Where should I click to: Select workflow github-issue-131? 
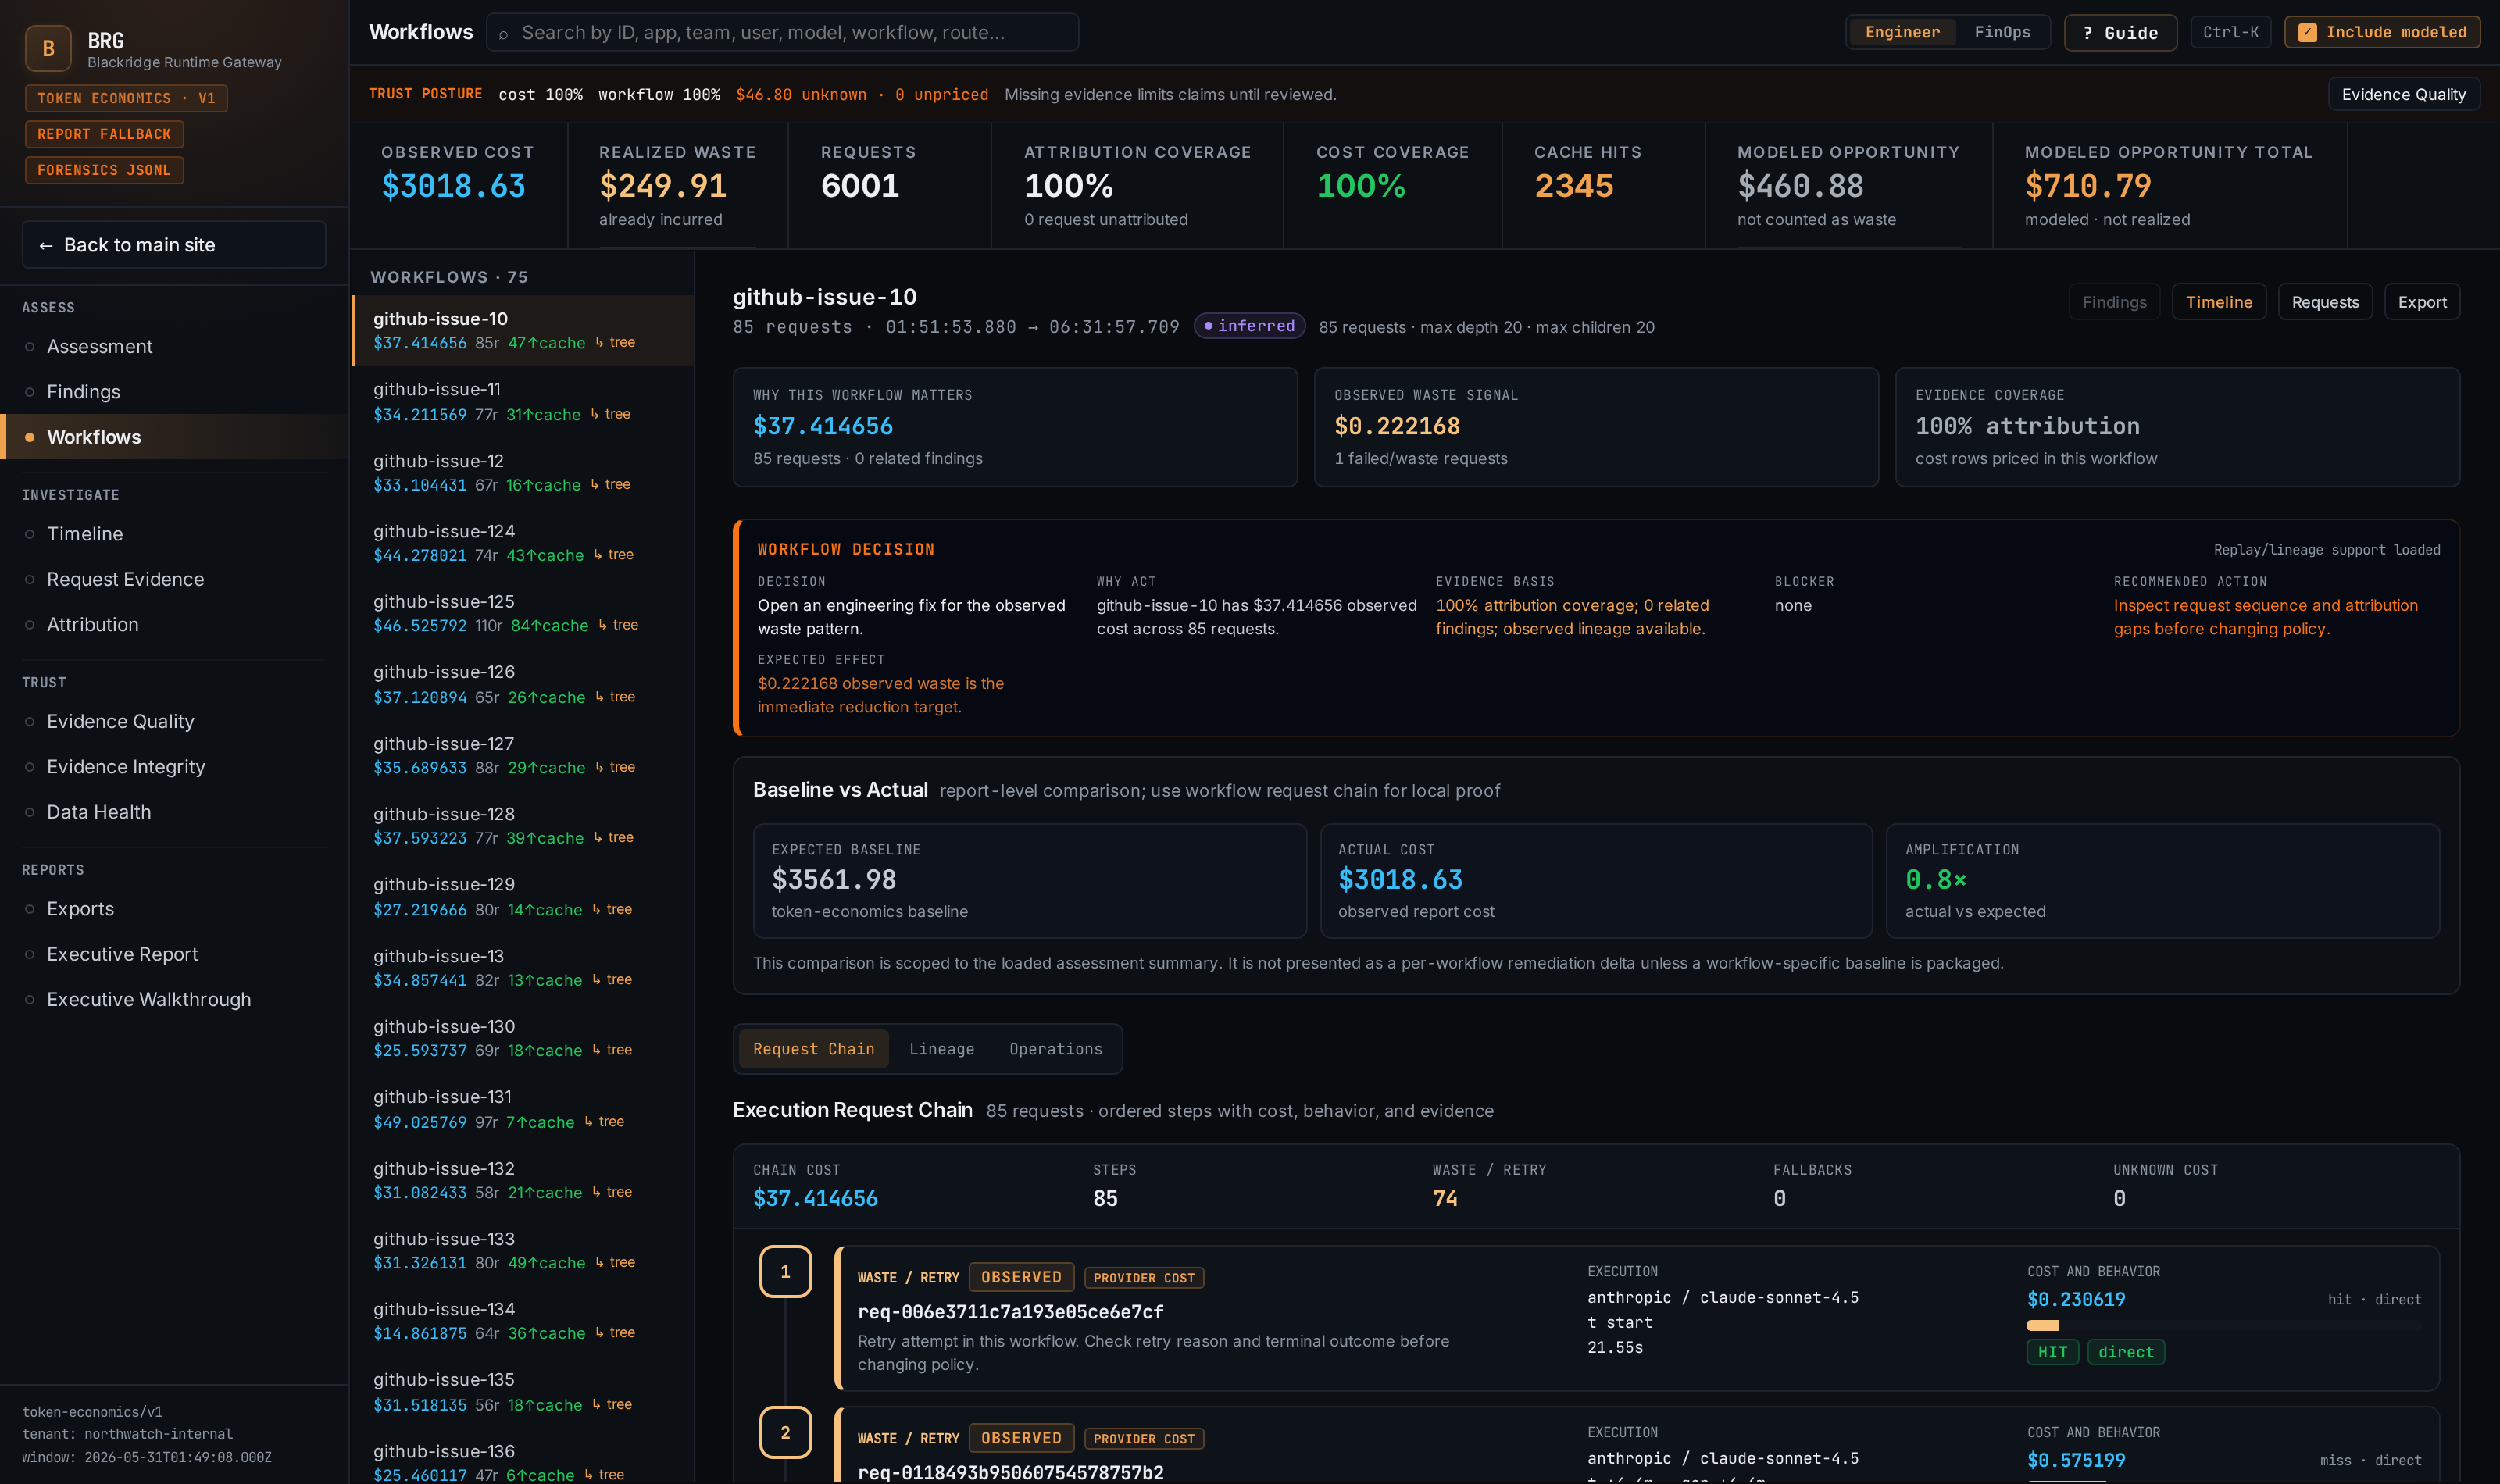pyautogui.click(x=522, y=1109)
